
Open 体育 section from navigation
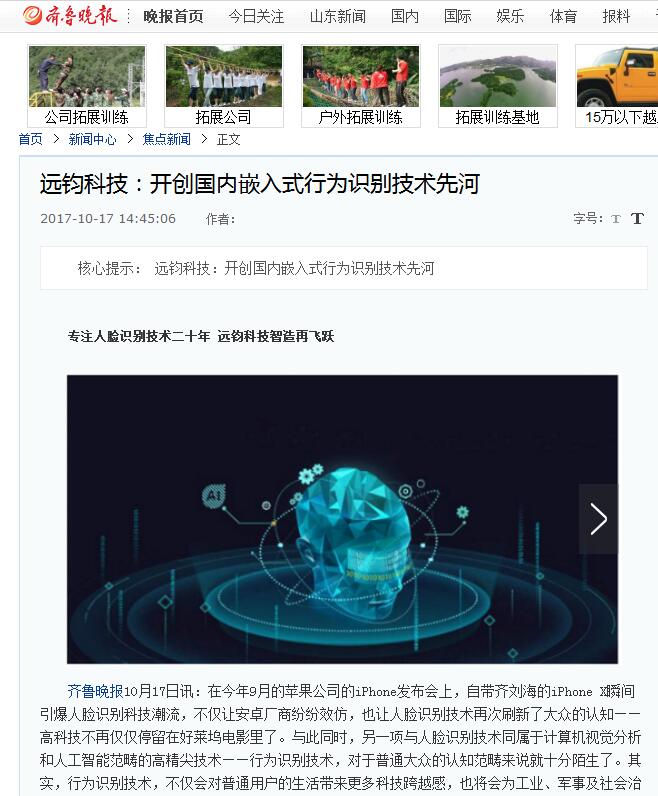[563, 17]
